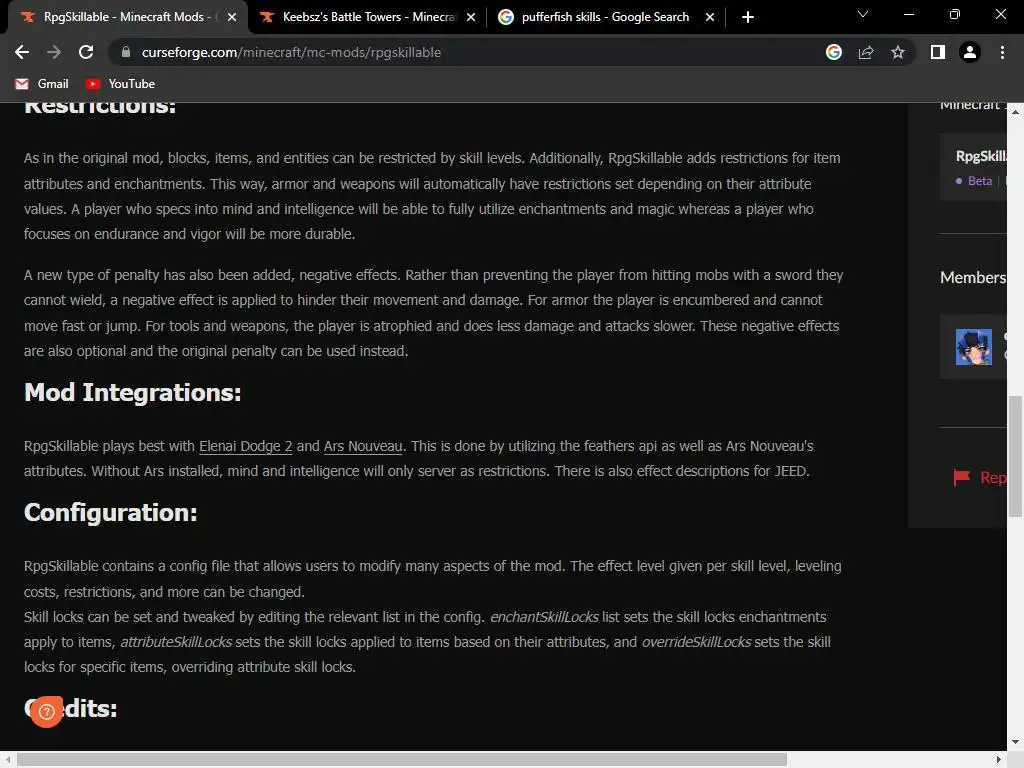
Task: Close the pufferfish skills Google tab
Action: point(710,17)
